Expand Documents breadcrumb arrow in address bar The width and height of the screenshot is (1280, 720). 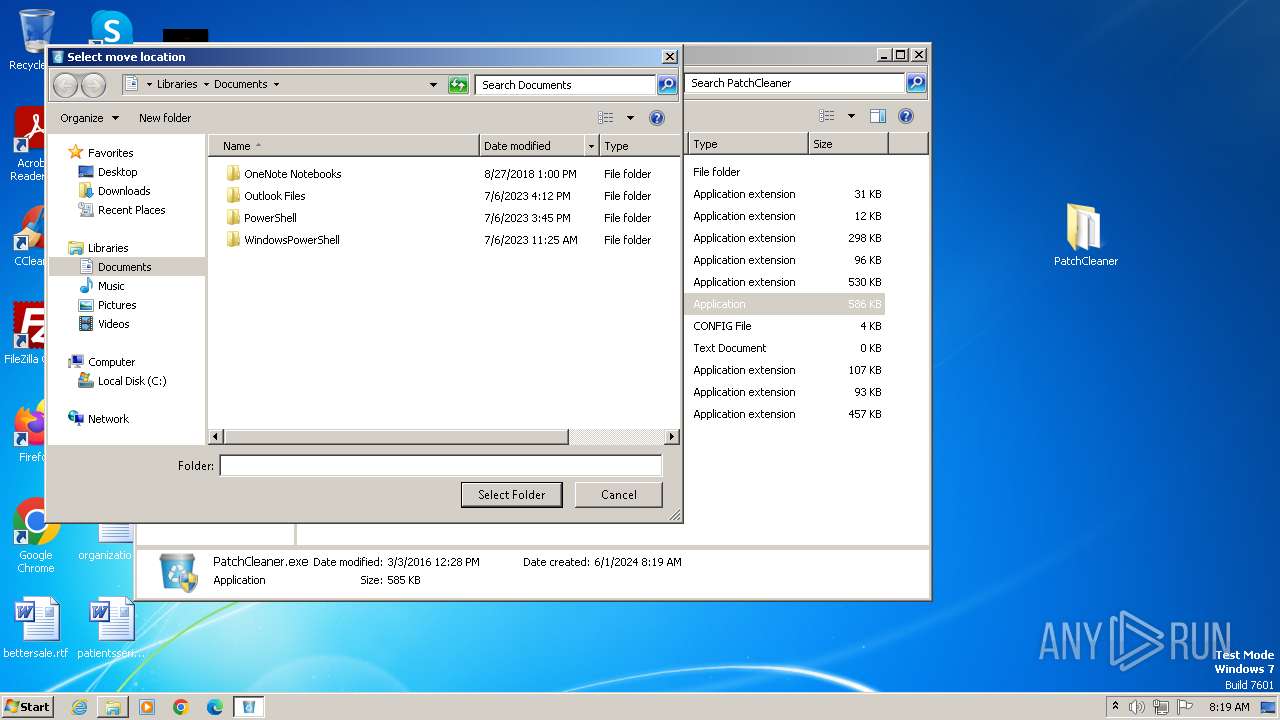pyautogui.click(x=276, y=85)
